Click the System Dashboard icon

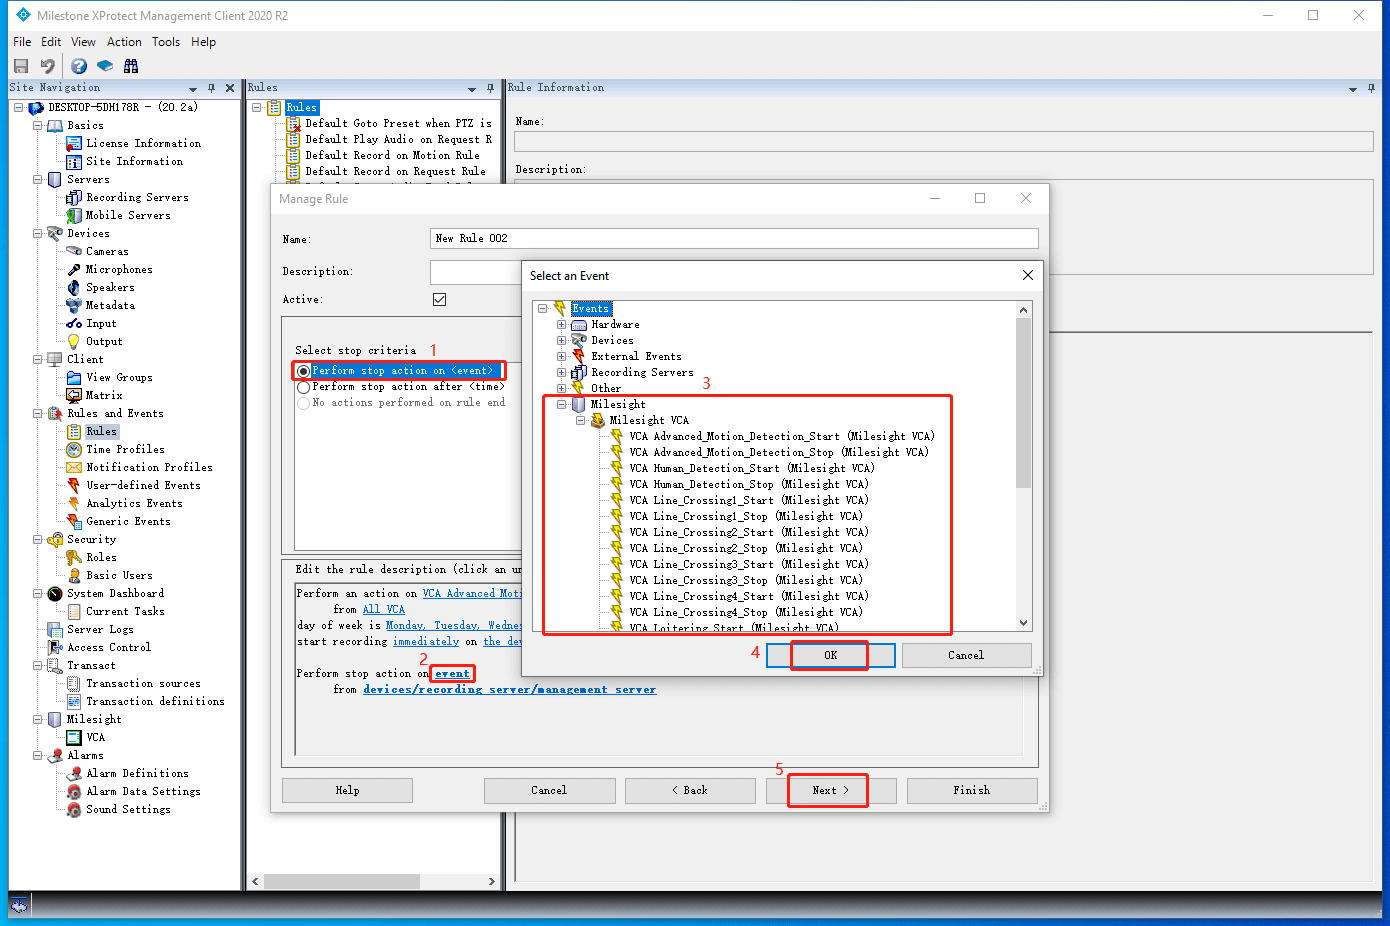pyautogui.click(x=55, y=593)
